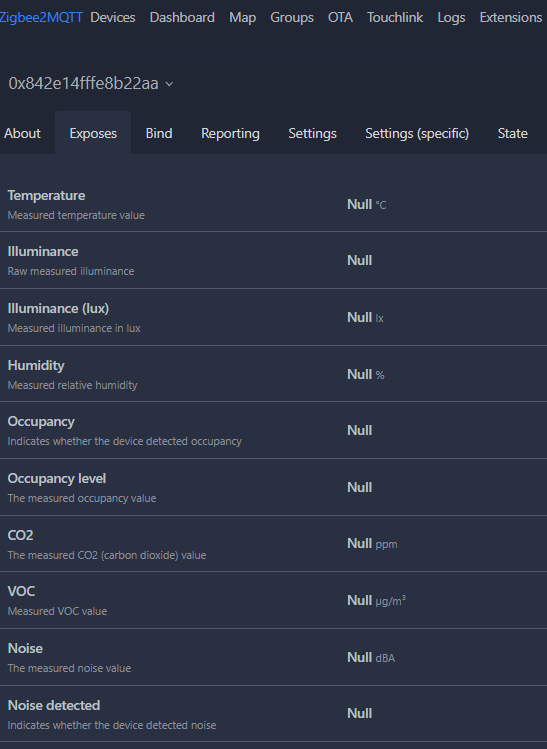Click the CO2 Null ppm value
547x749 pixels.
(372, 544)
